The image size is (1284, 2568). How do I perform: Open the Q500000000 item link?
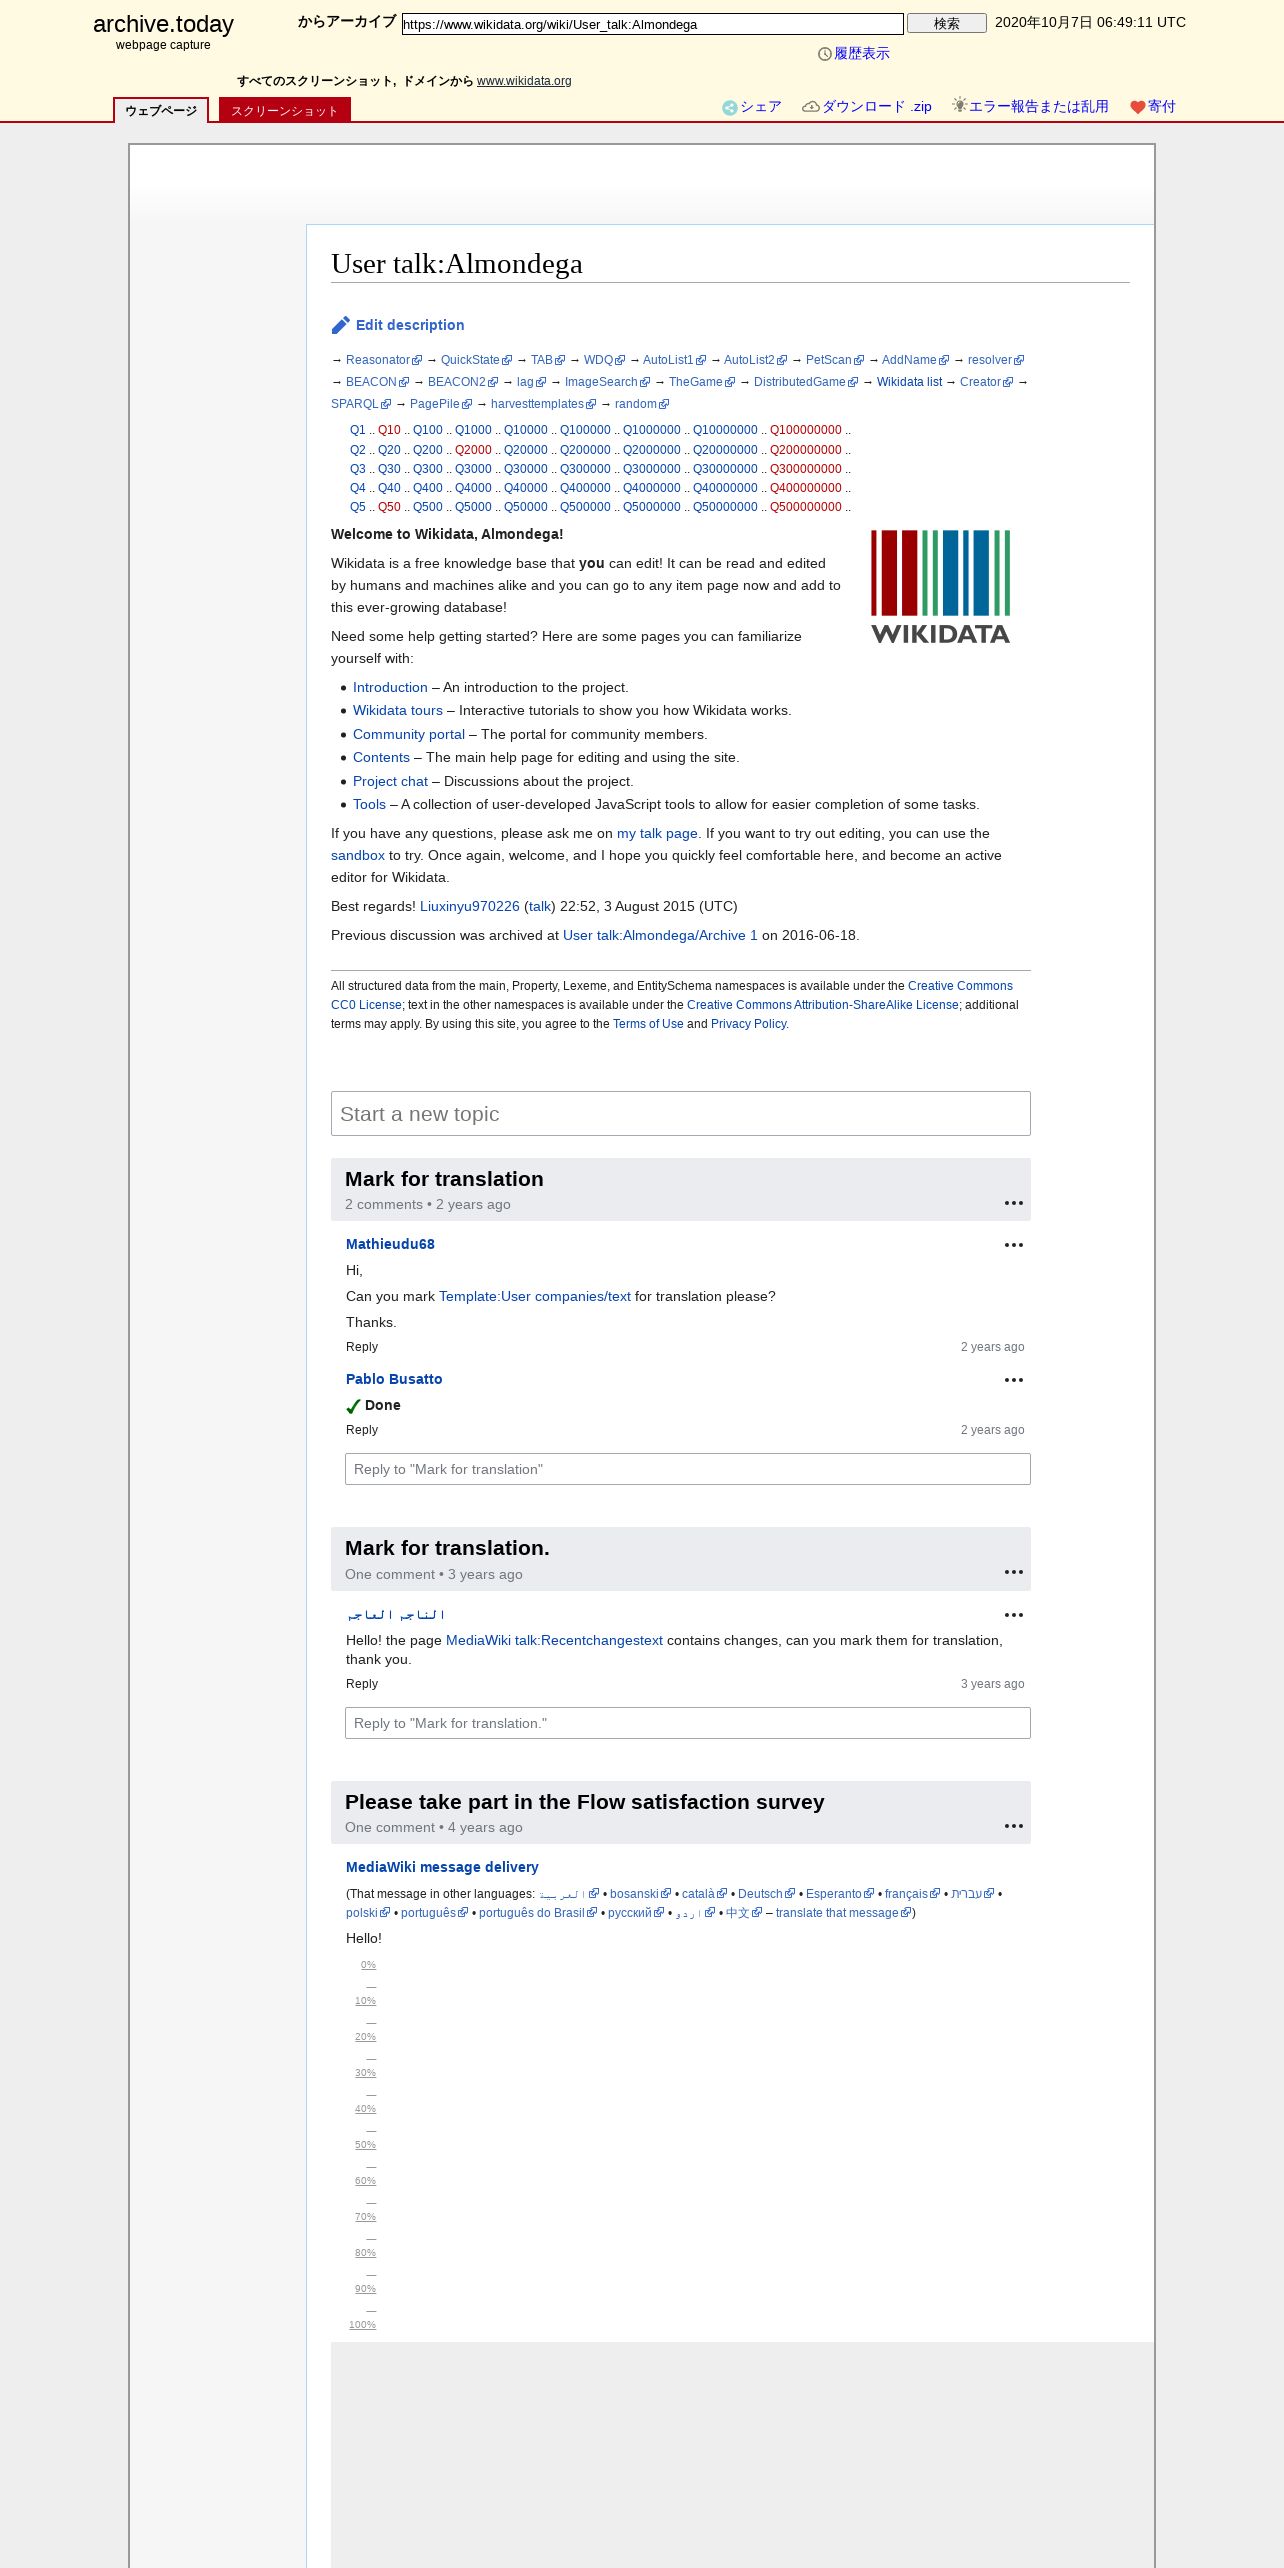tap(806, 507)
